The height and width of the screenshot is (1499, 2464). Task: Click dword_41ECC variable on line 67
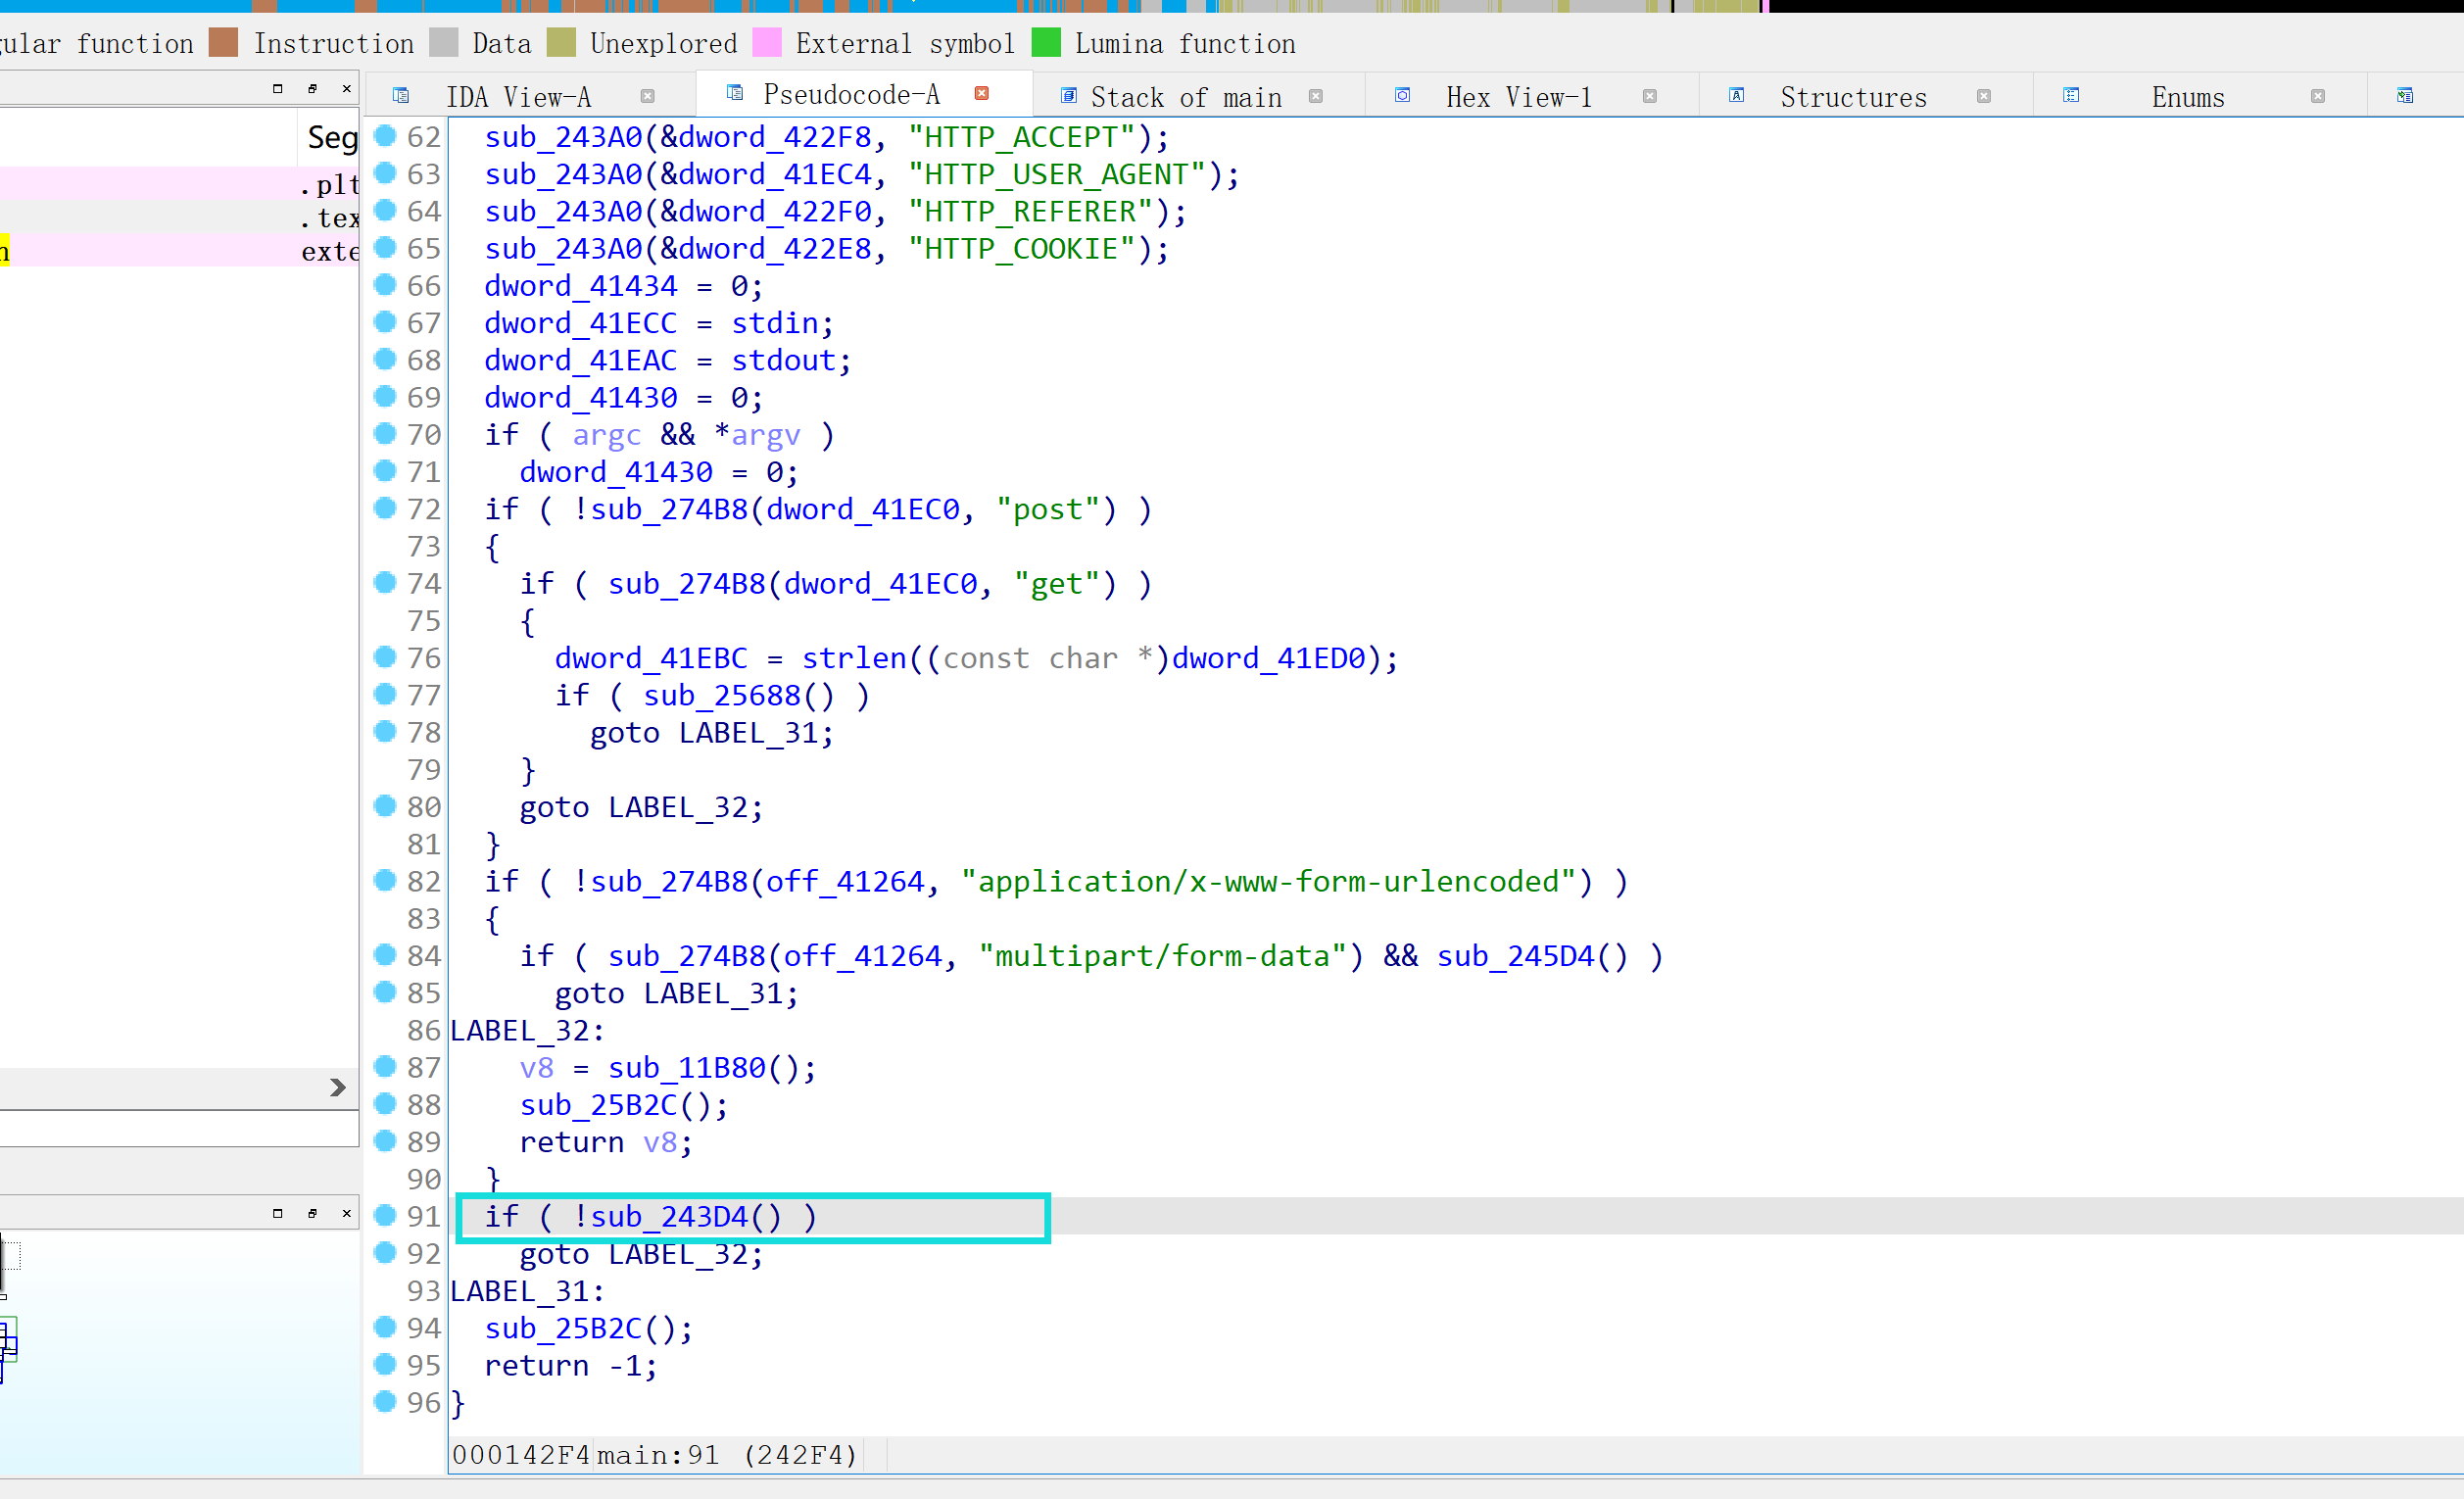[x=581, y=324]
